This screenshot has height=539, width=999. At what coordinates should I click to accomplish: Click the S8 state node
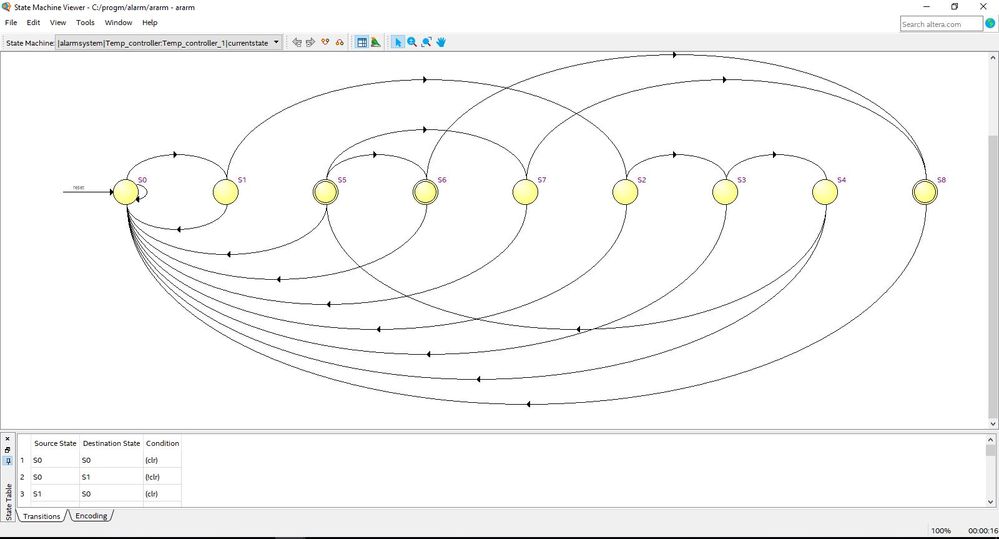click(924, 192)
